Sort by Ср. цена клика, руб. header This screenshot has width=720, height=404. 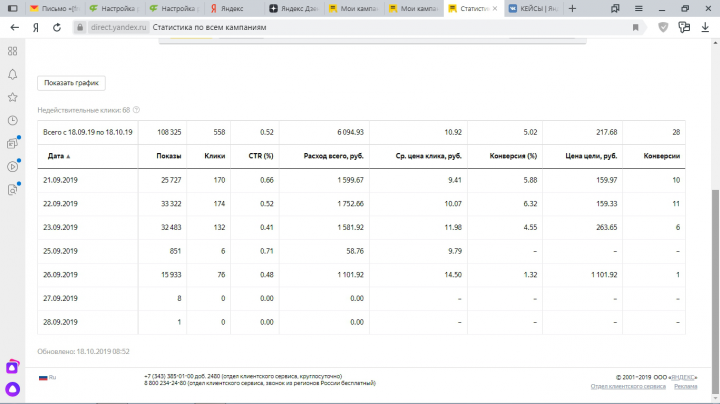(428, 156)
